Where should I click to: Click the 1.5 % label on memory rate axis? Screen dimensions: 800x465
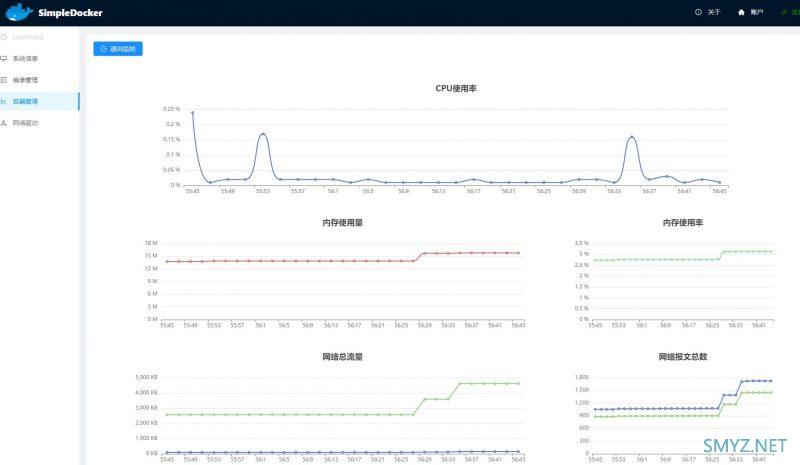(582, 287)
